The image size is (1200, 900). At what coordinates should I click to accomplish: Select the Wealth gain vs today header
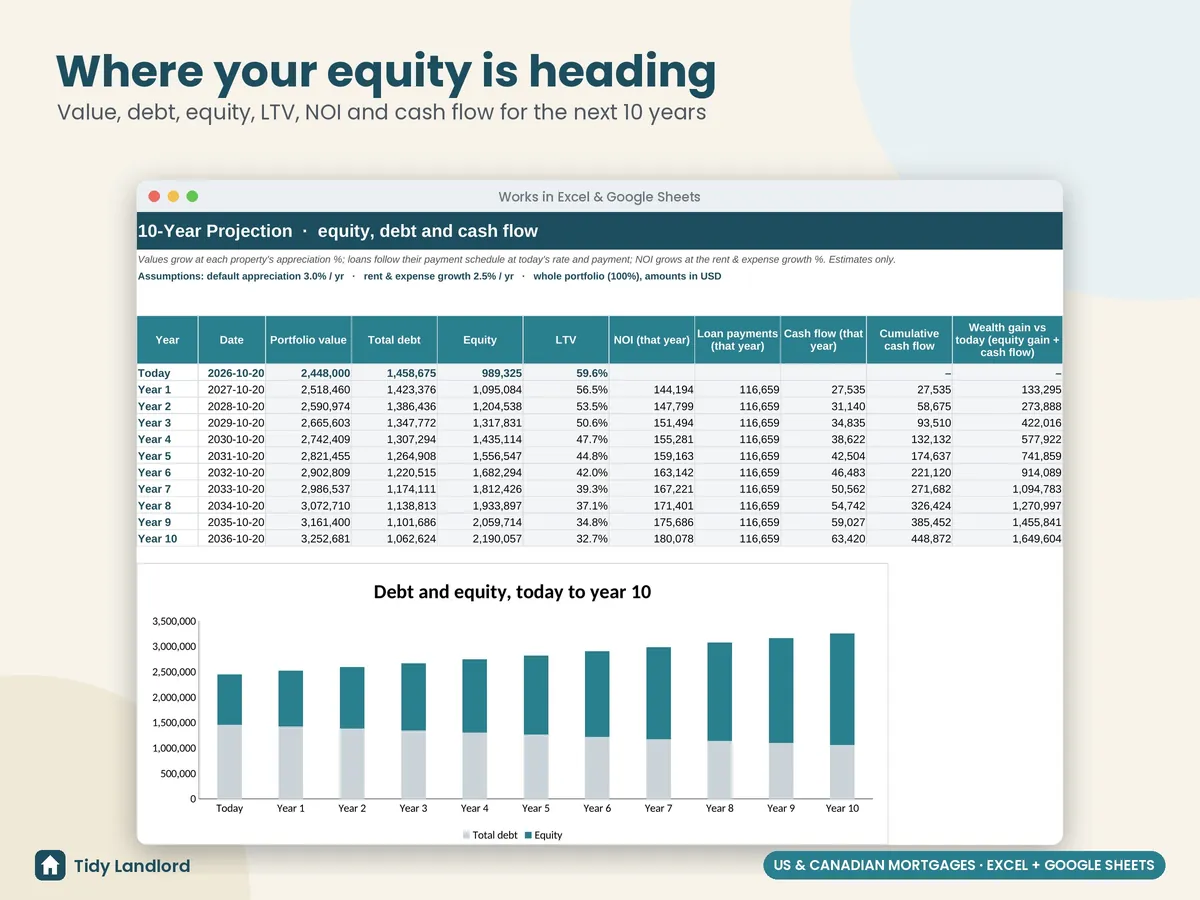tap(1007, 340)
